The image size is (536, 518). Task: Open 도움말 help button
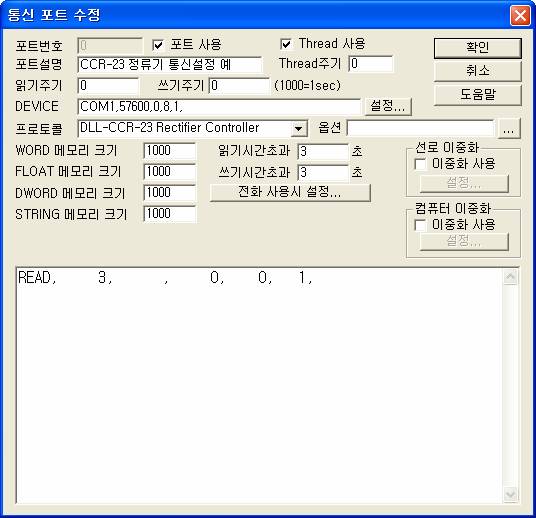pyautogui.click(x=478, y=94)
